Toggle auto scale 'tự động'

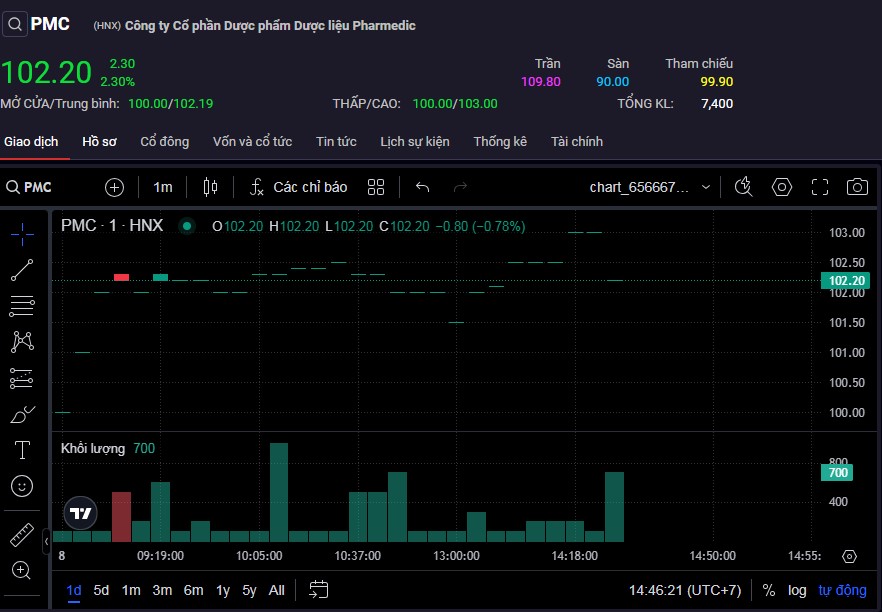pos(842,590)
